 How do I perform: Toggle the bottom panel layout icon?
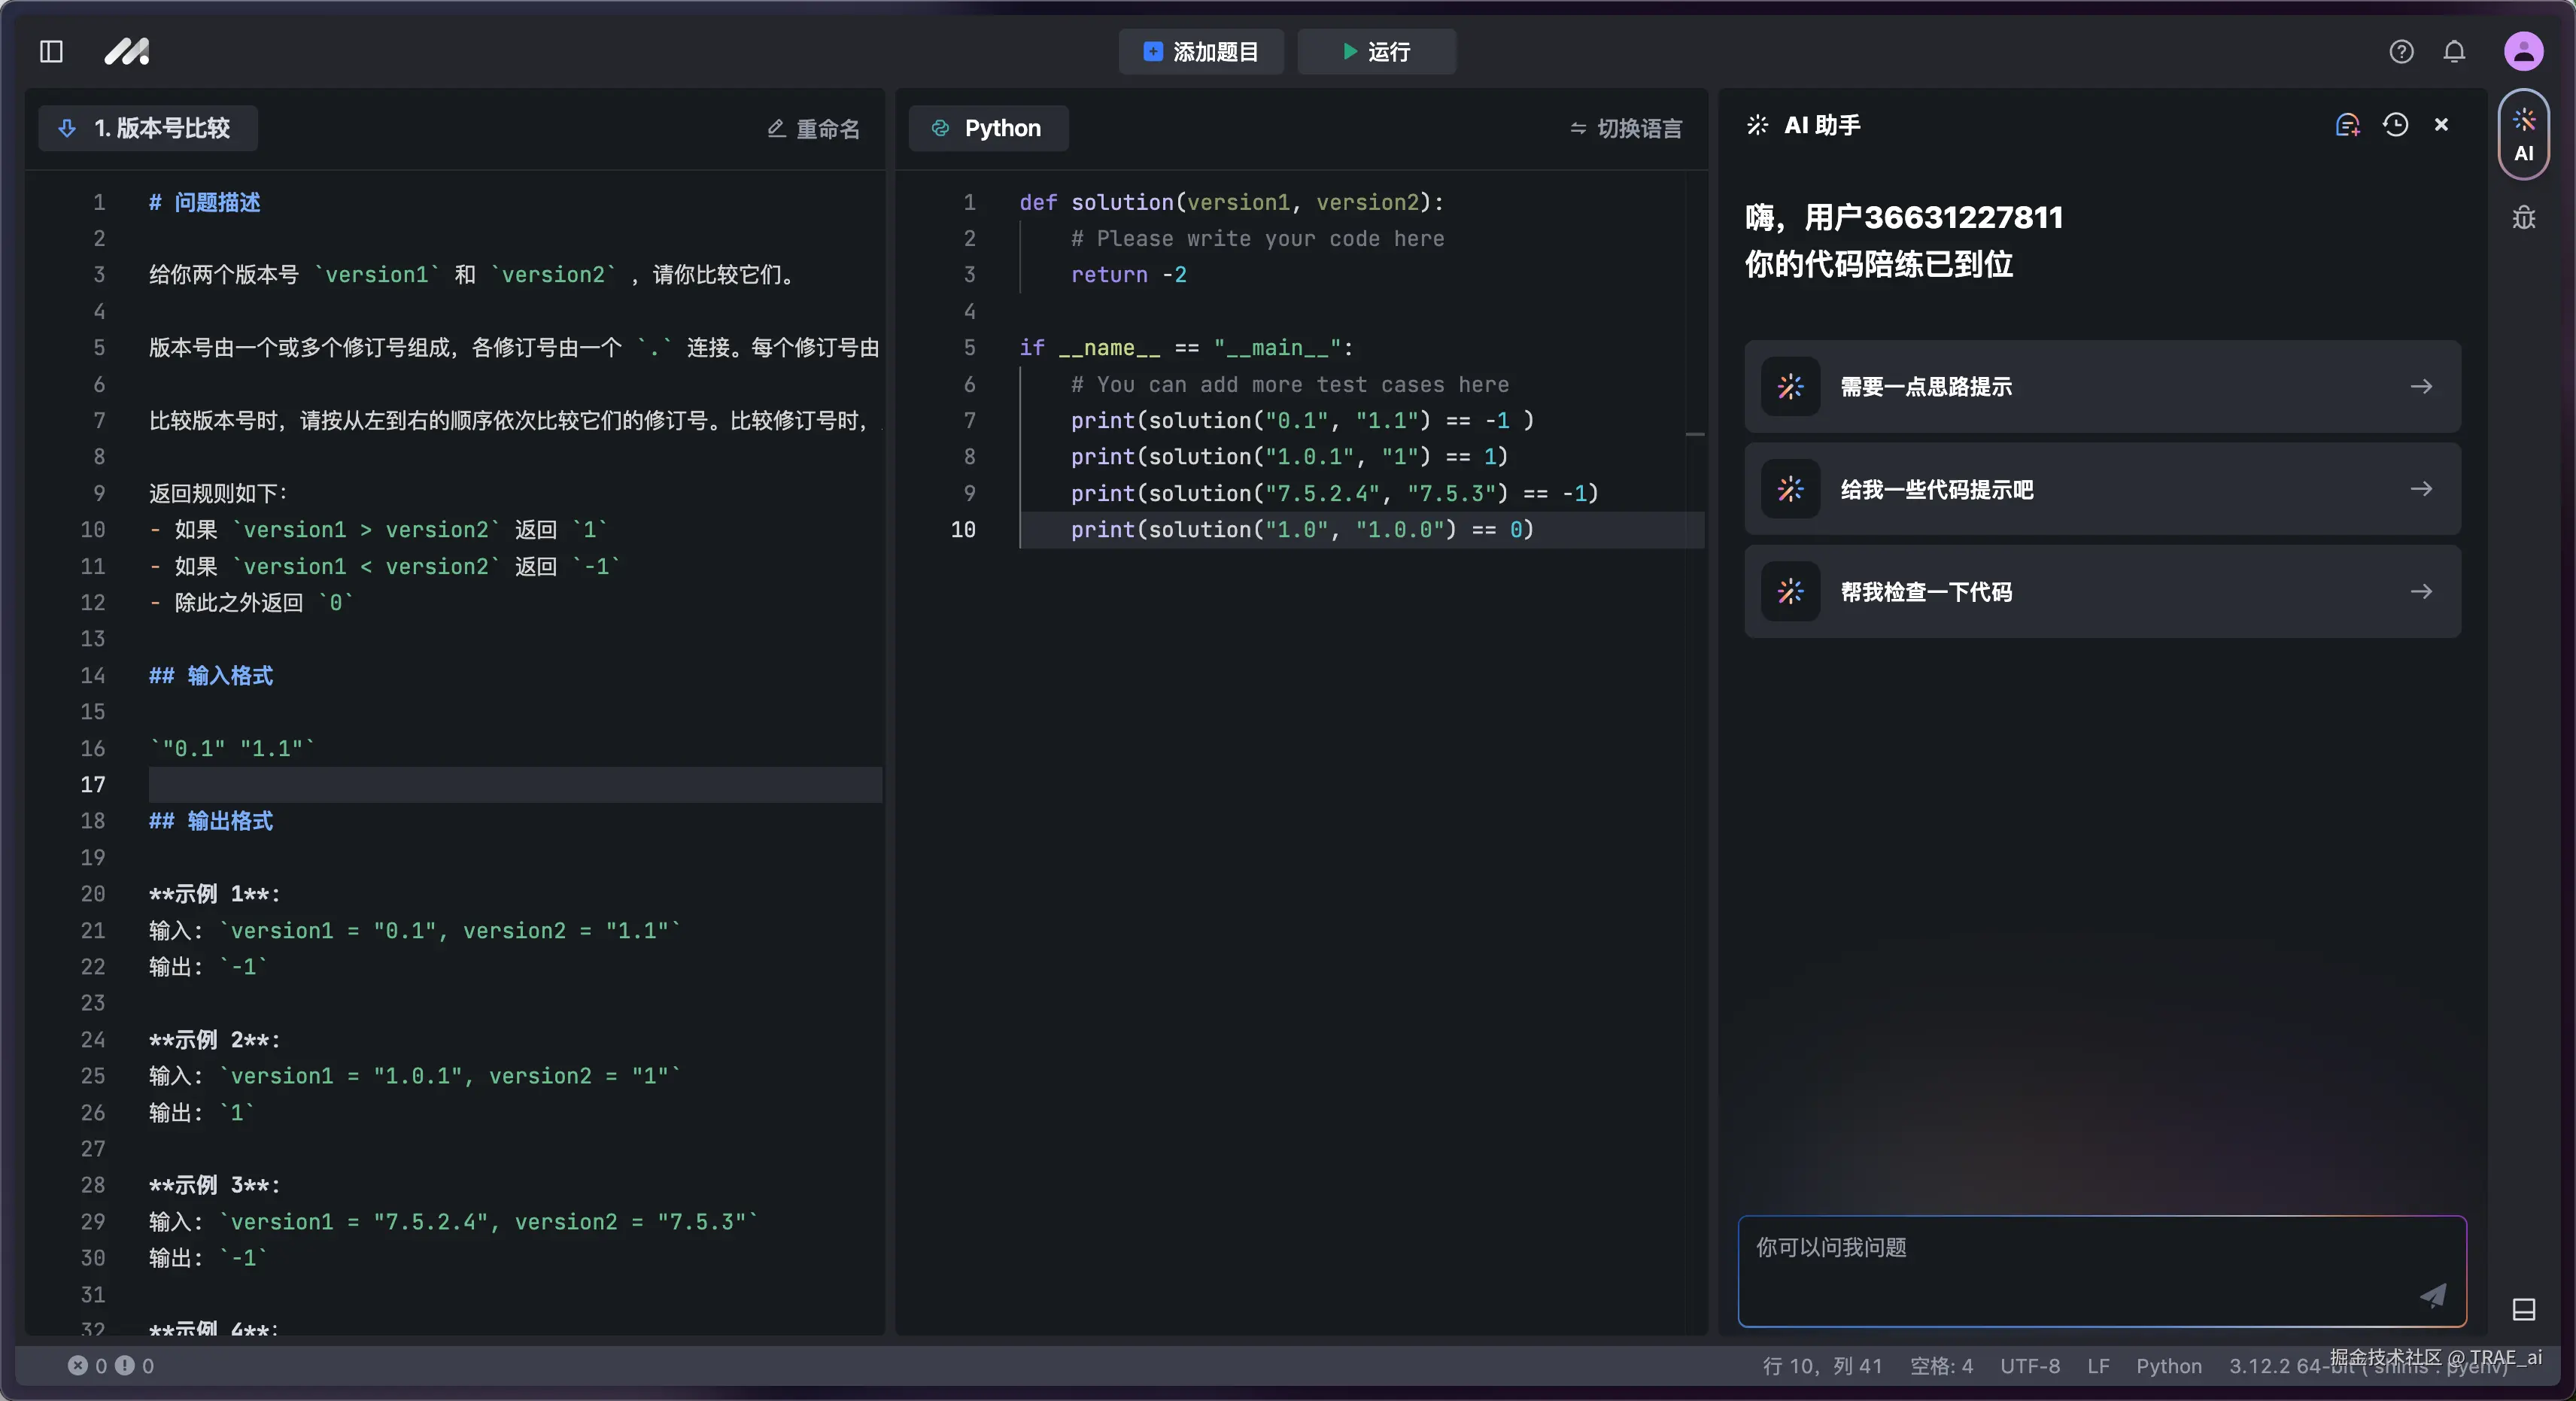[2523, 1309]
